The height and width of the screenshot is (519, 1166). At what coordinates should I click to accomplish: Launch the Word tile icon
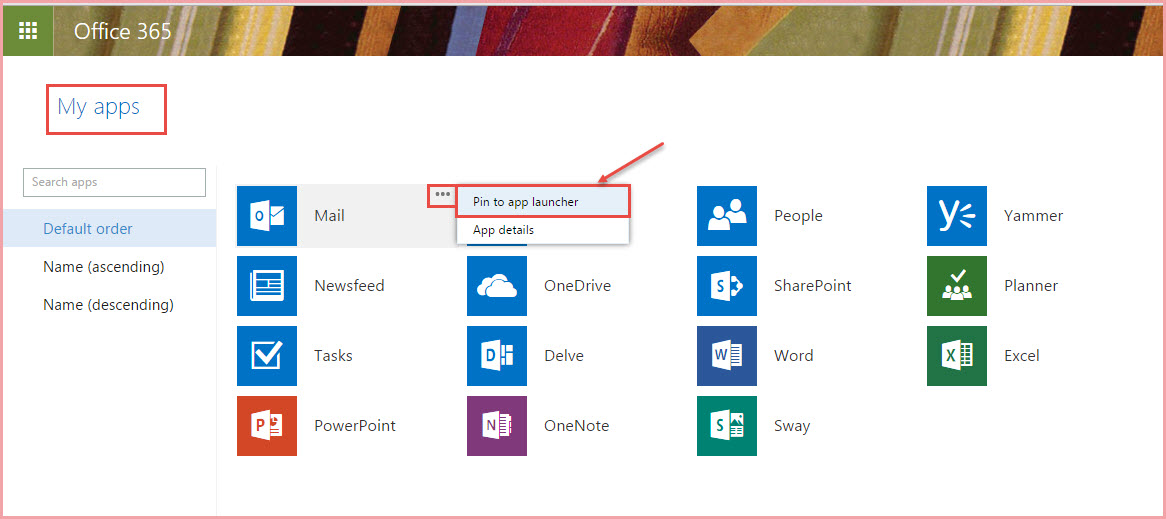click(x=727, y=355)
